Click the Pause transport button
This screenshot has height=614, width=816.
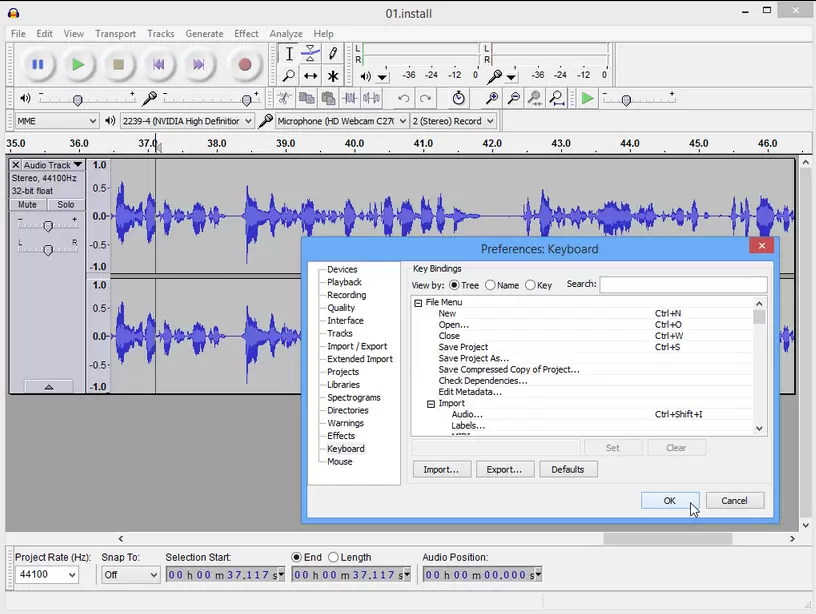pos(37,65)
